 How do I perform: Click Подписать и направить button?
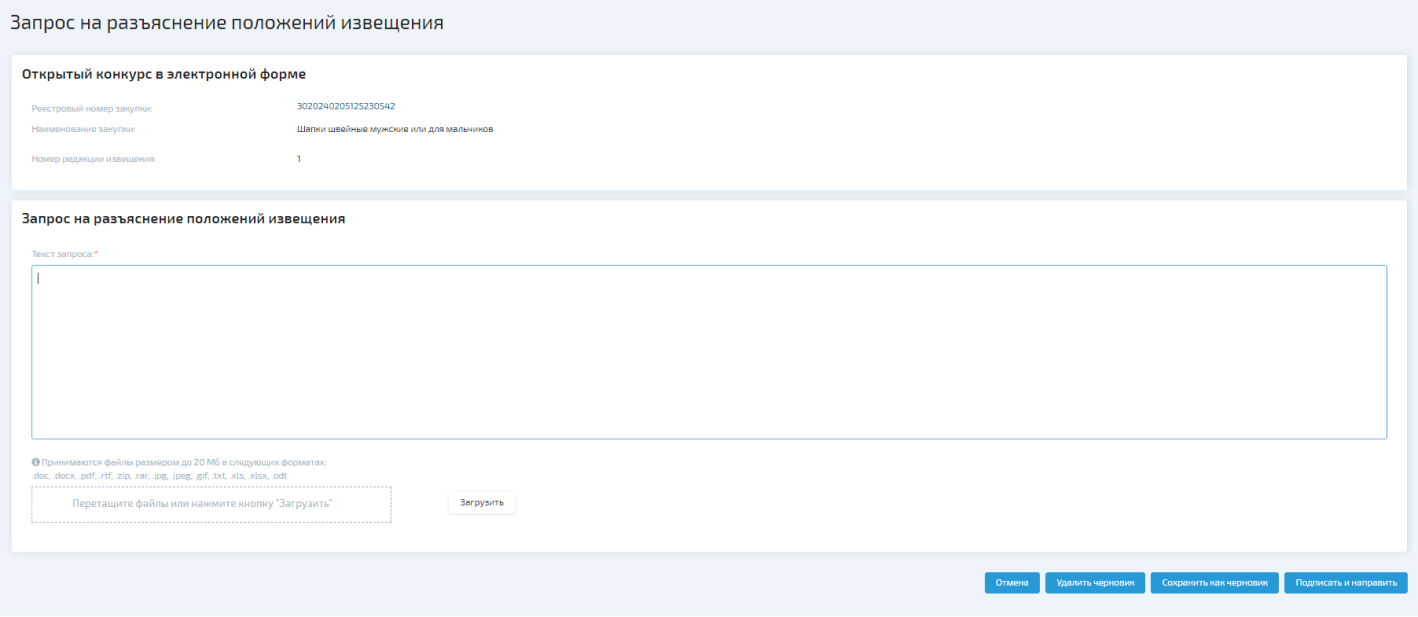1345,583
